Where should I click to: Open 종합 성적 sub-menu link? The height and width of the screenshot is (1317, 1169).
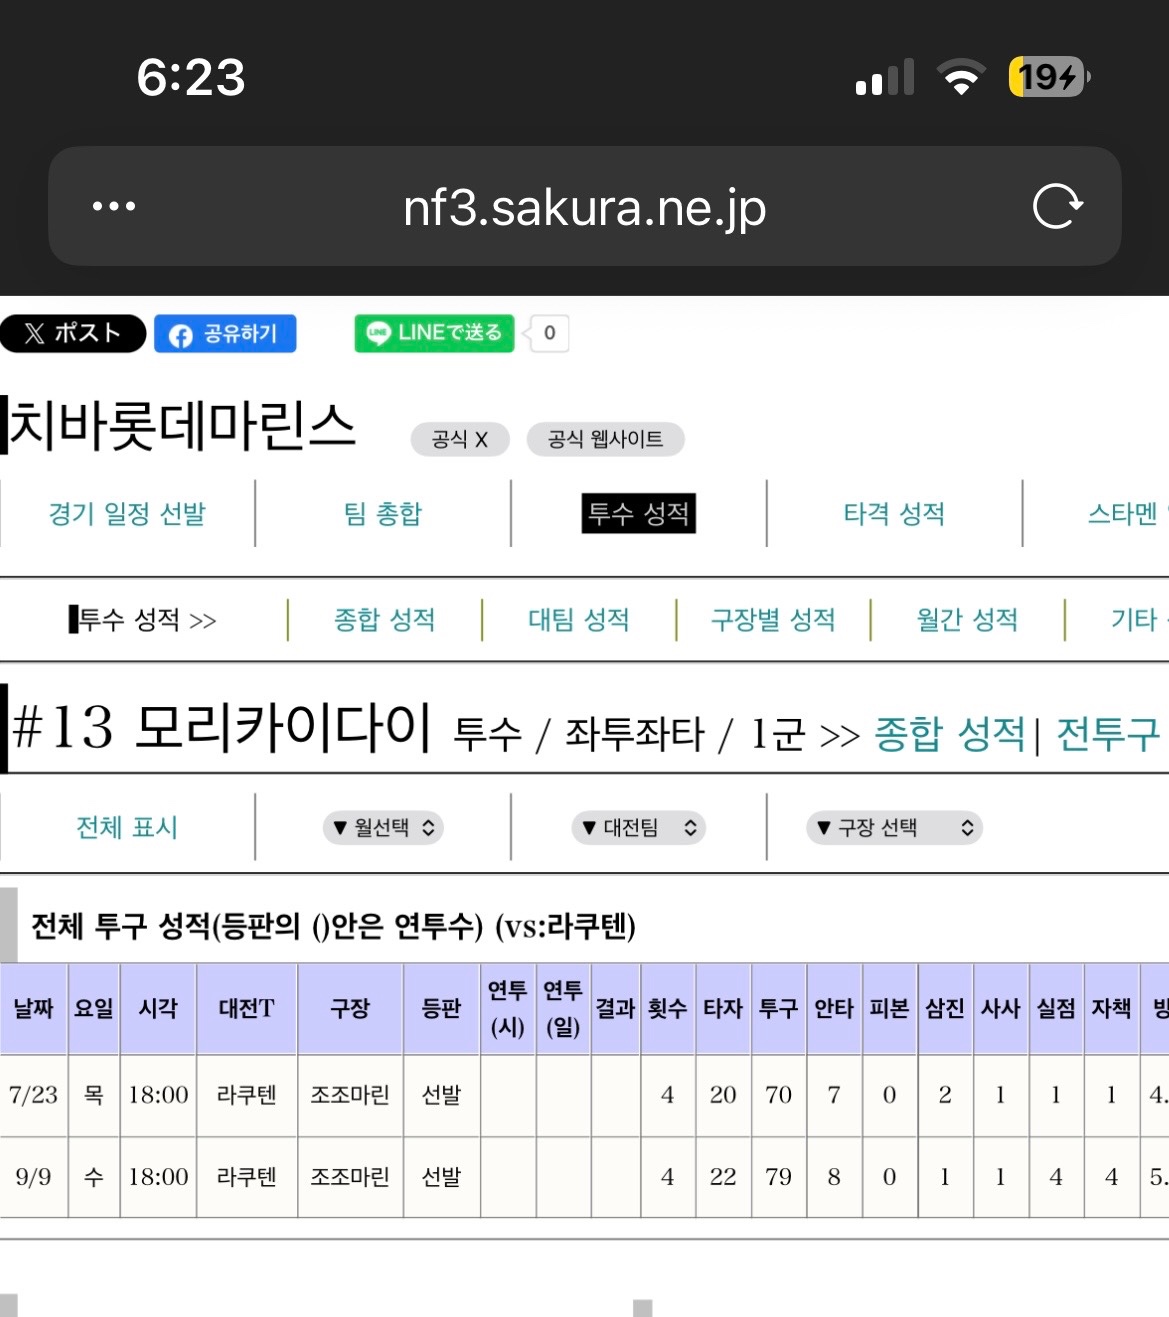[384, 619]
